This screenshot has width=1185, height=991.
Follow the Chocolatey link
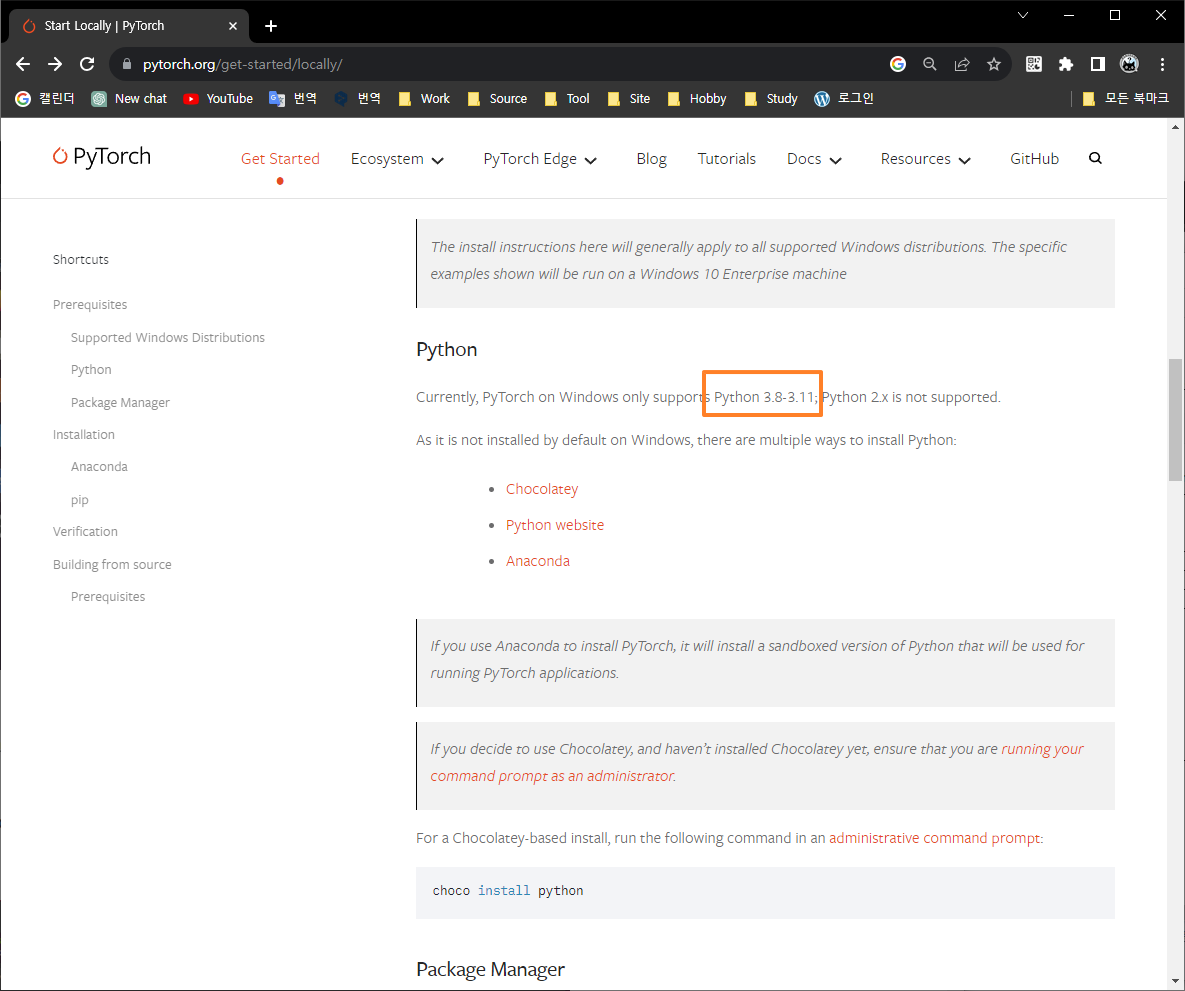point(542,489)
